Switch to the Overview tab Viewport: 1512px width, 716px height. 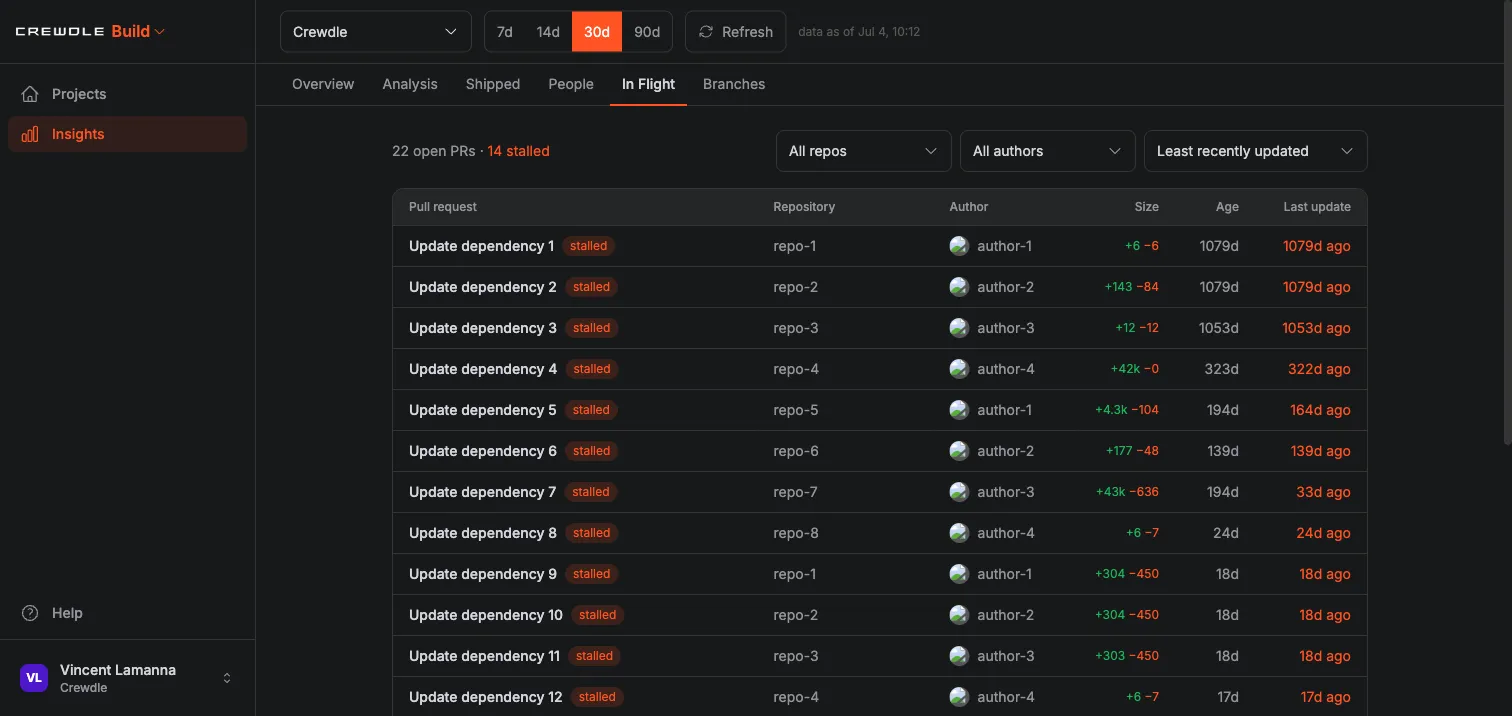[x=323, y=84]
